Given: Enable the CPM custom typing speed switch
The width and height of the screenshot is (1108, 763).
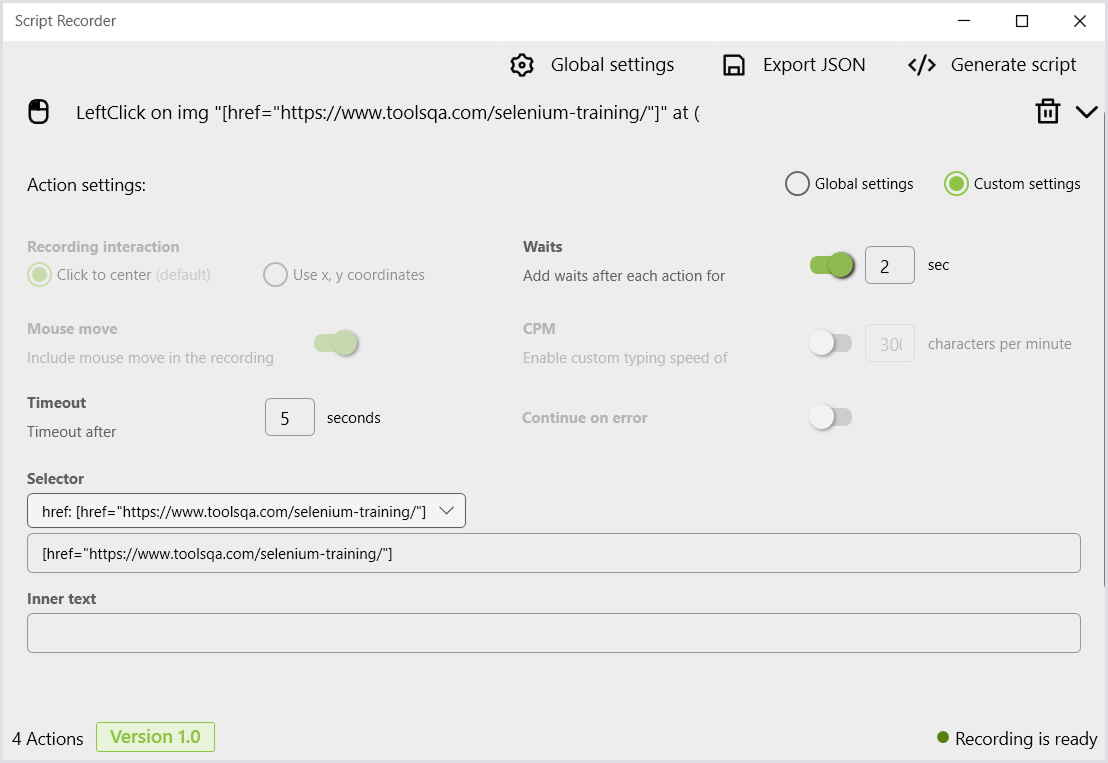Looking at the screenshot, I should pos(830,343).
